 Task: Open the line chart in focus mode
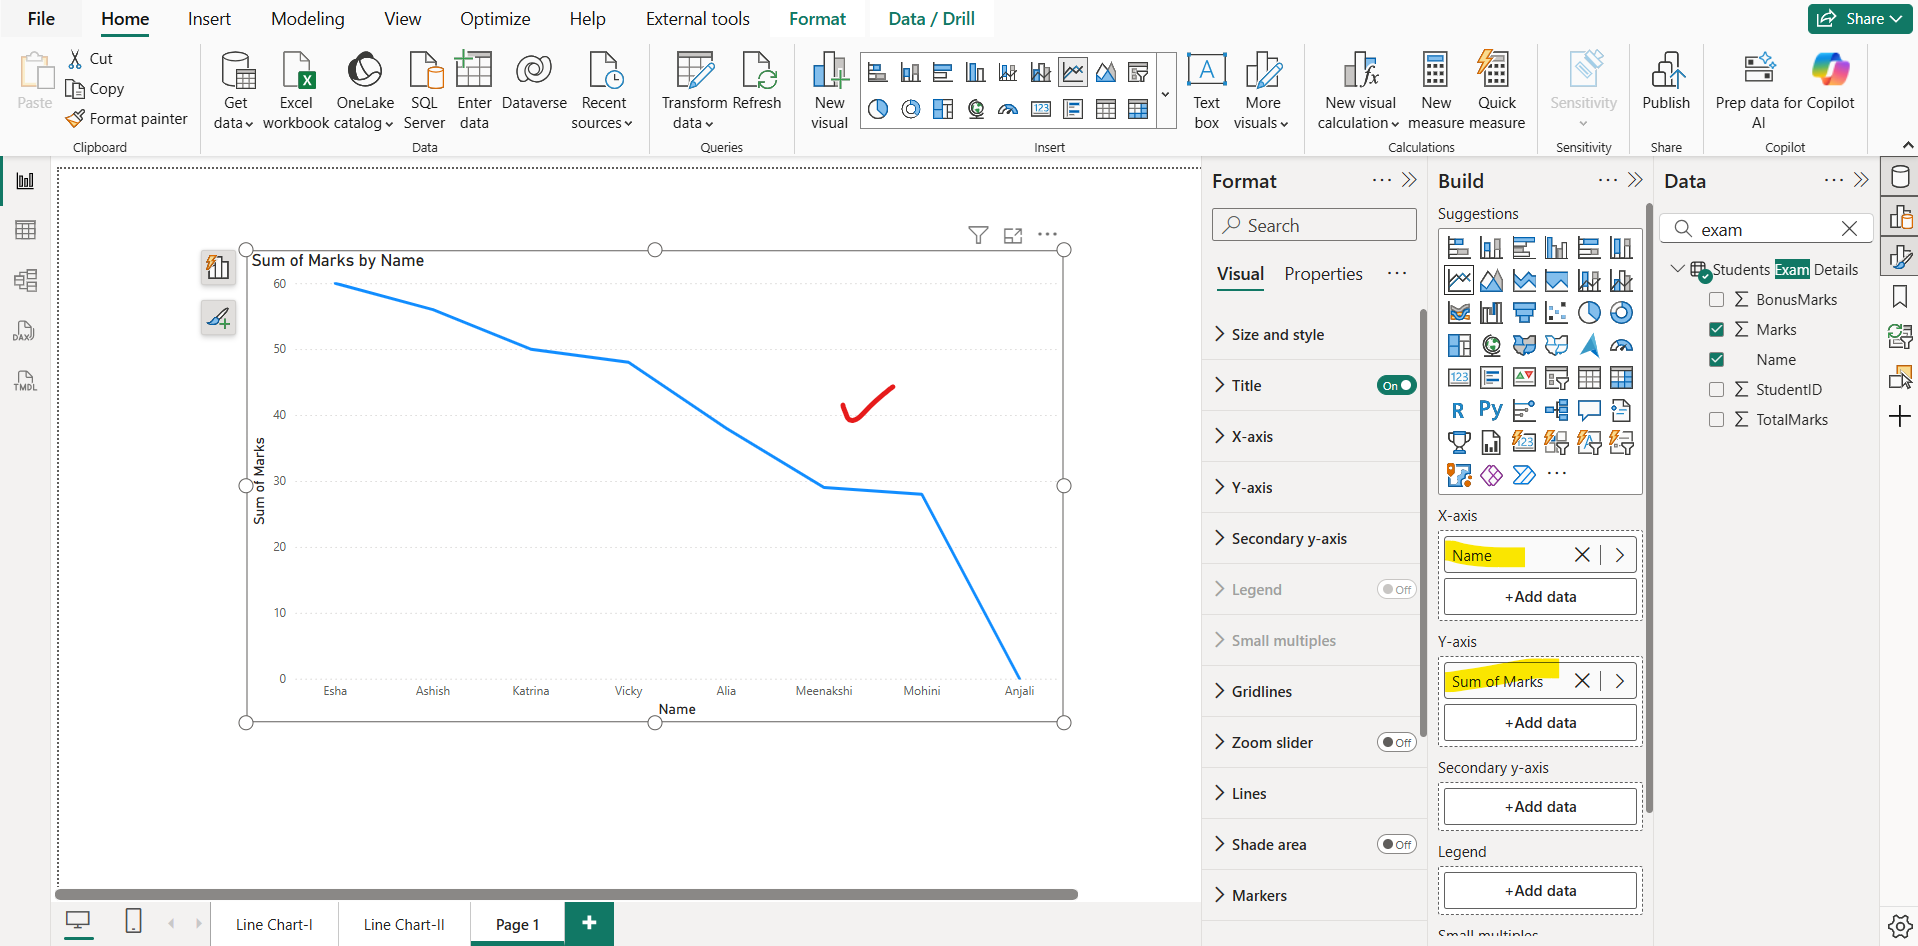click(1012, 235)
